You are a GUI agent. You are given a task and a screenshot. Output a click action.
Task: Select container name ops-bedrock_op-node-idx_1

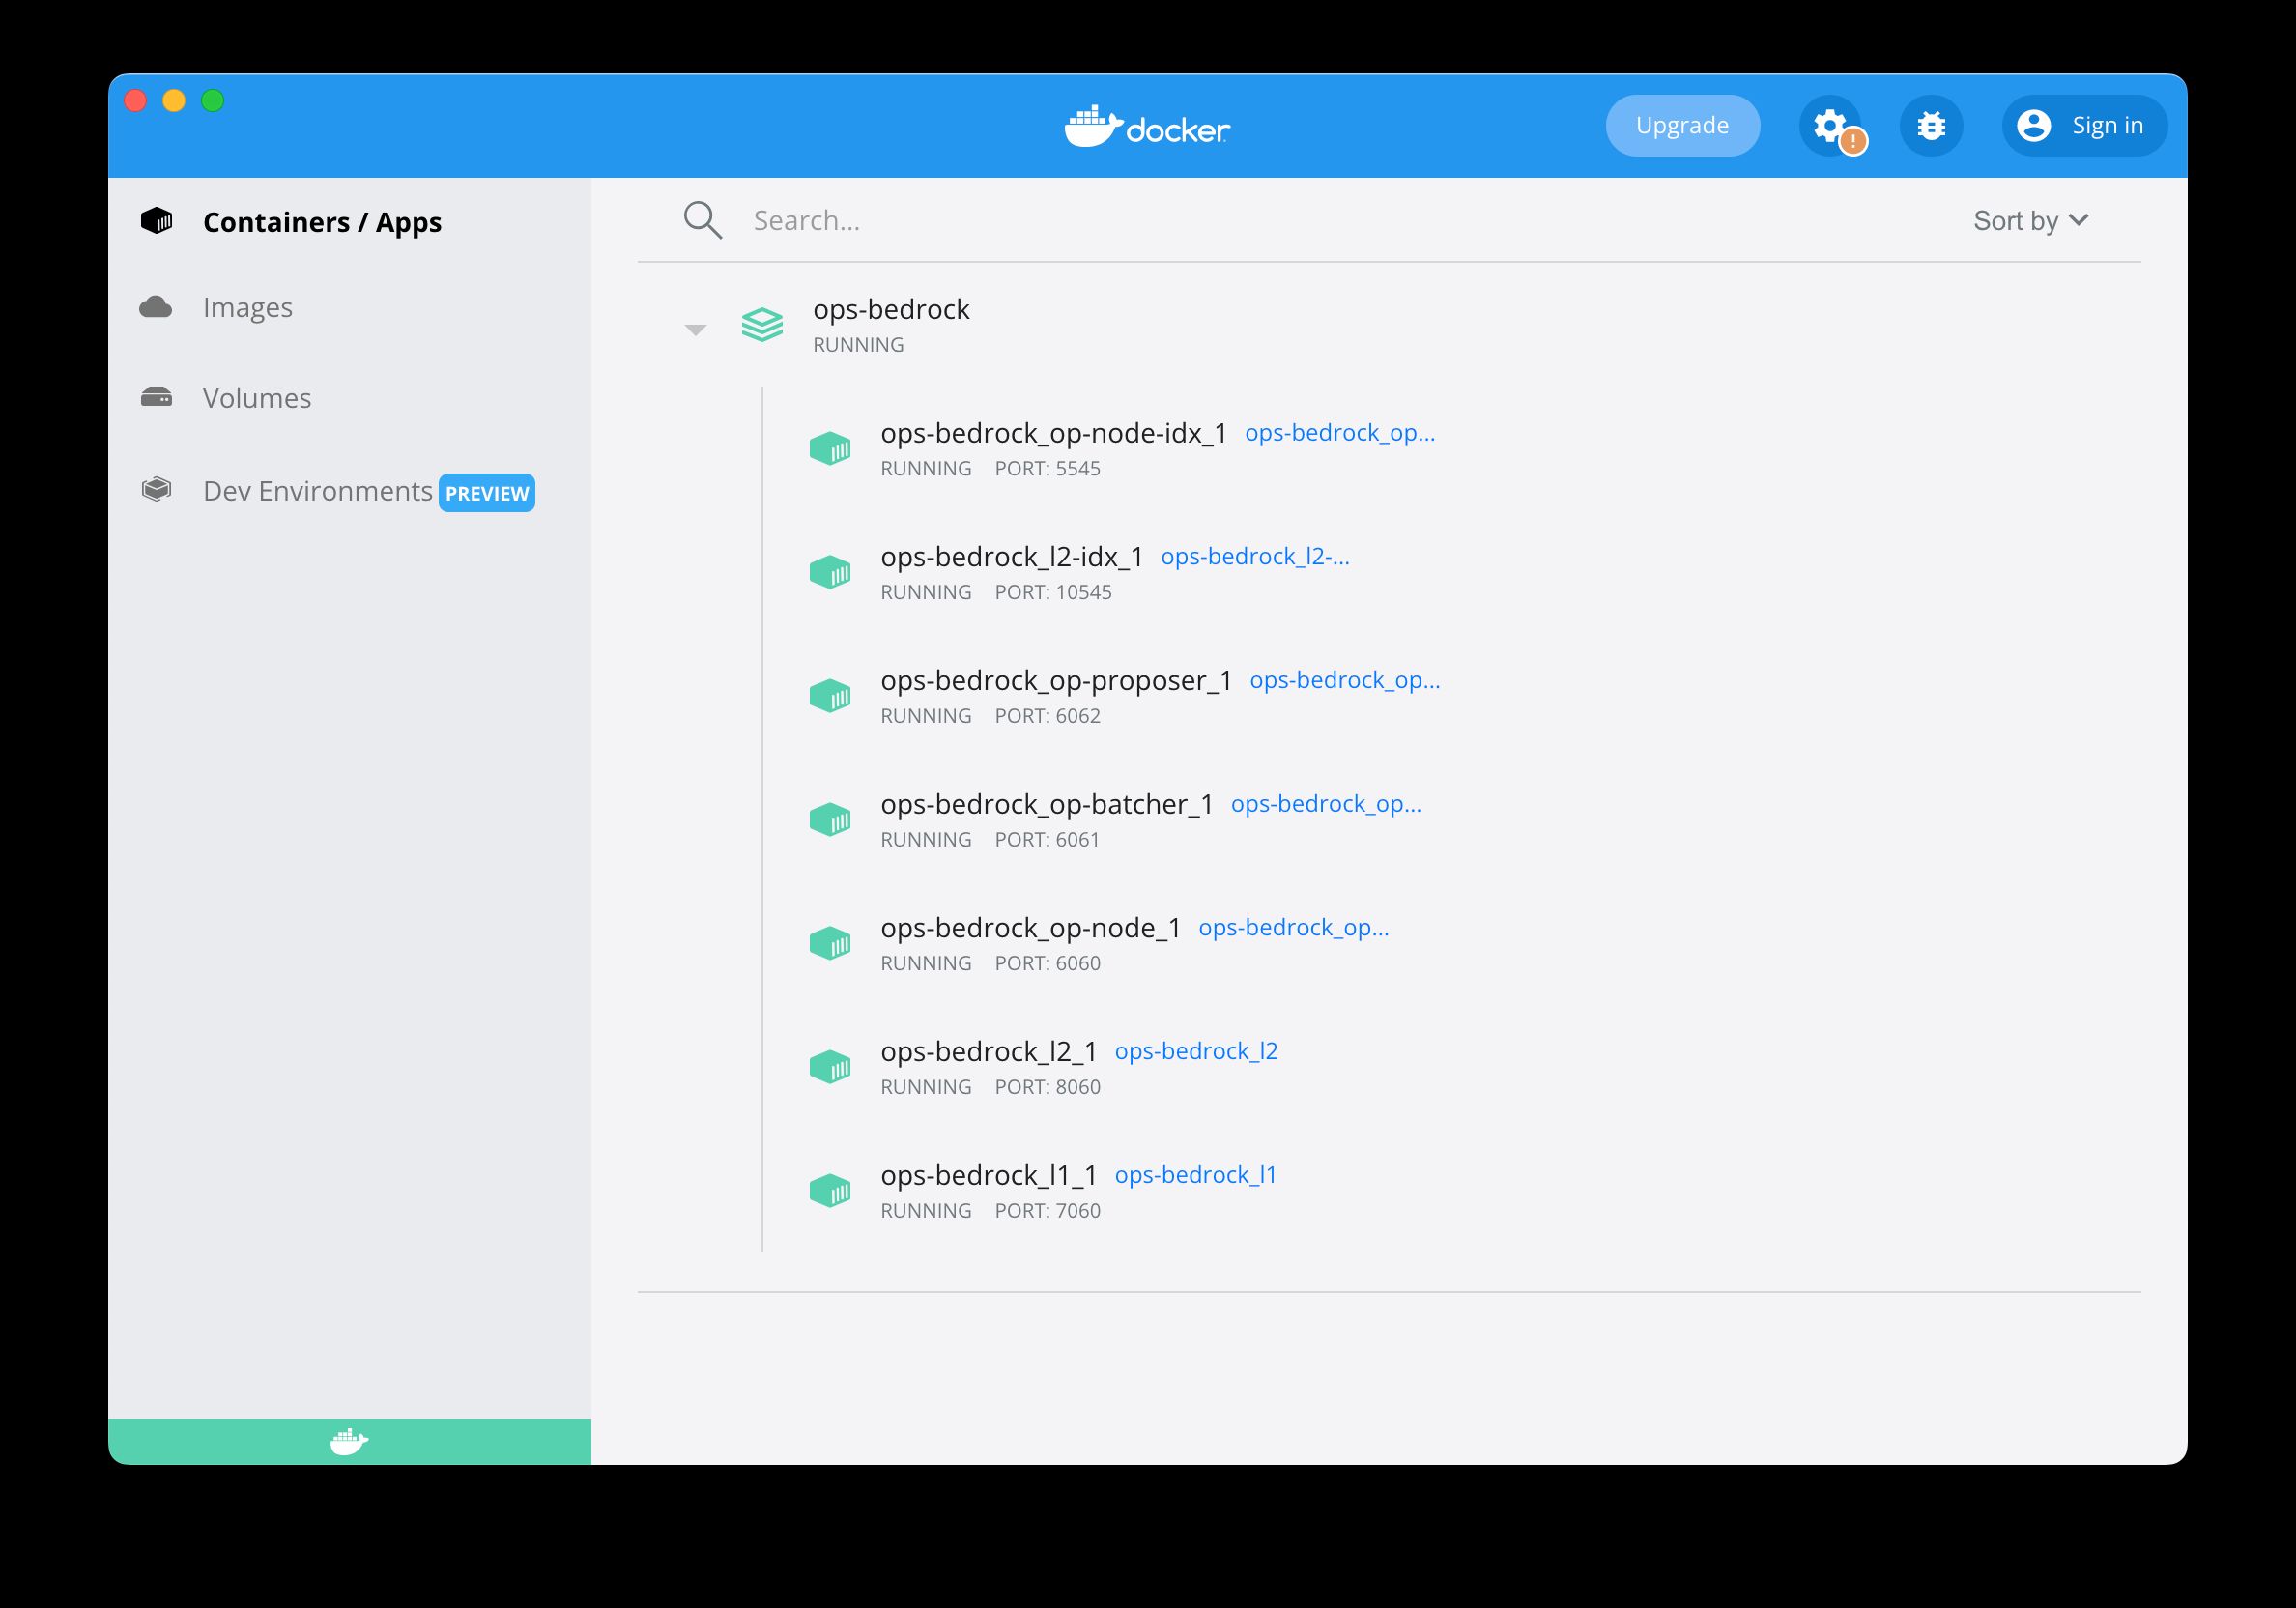click(x=1054, y=434)
